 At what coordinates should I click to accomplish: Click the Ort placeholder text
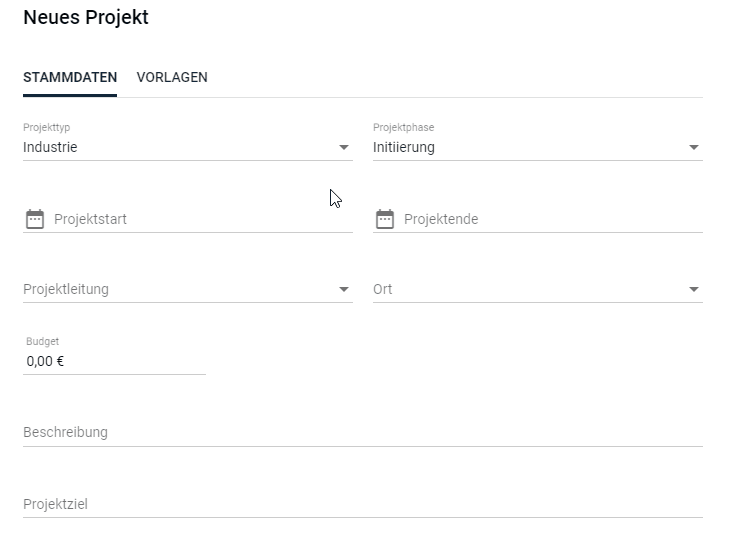click(382, 289)
